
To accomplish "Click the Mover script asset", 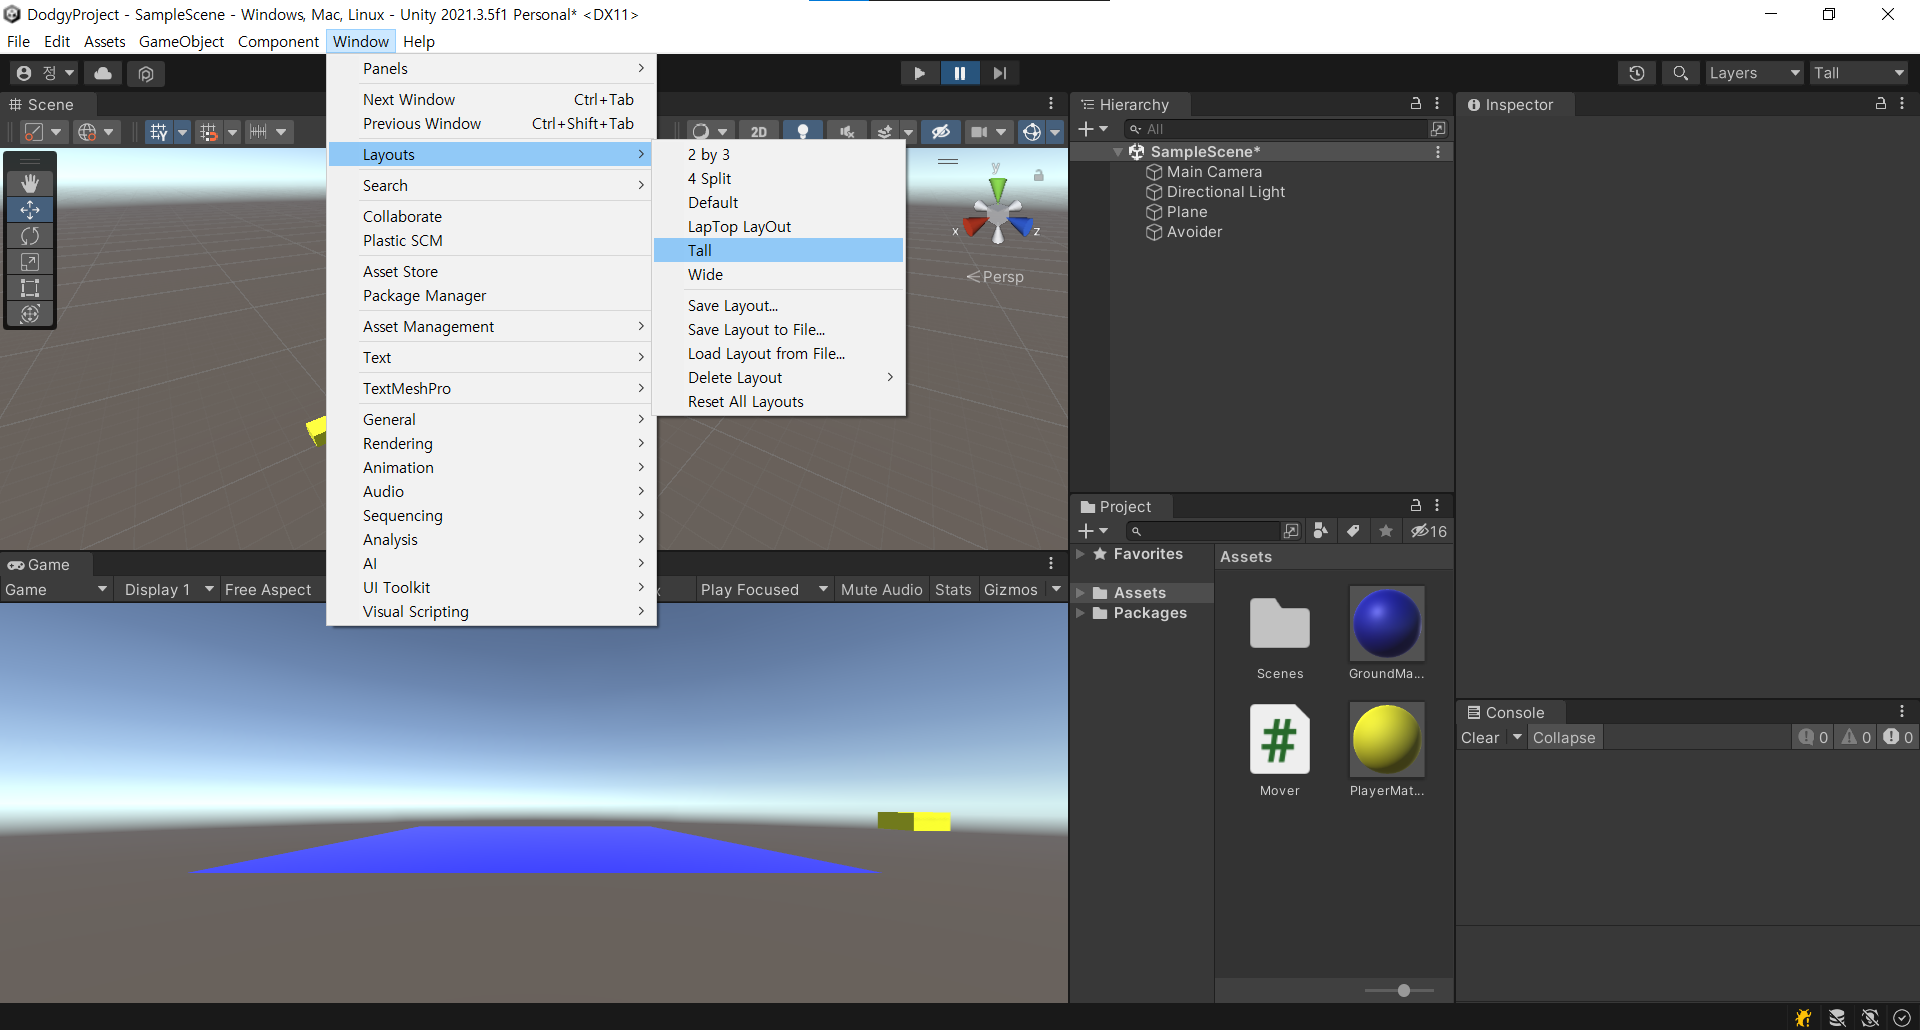I will click(1280, 750).
